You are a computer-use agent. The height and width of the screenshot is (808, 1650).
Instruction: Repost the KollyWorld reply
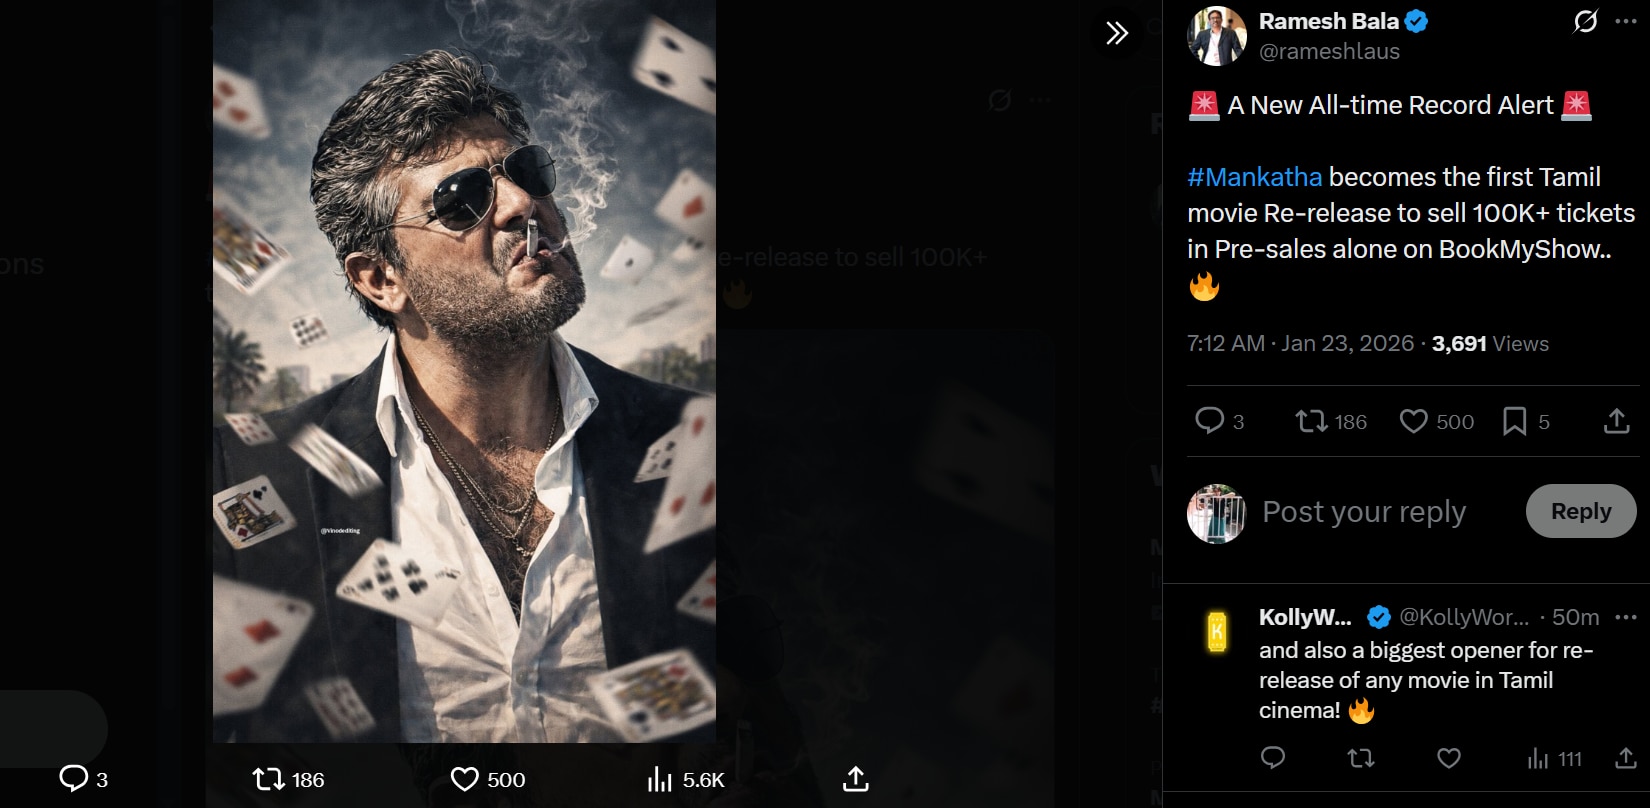click(x=1361, y=759)
